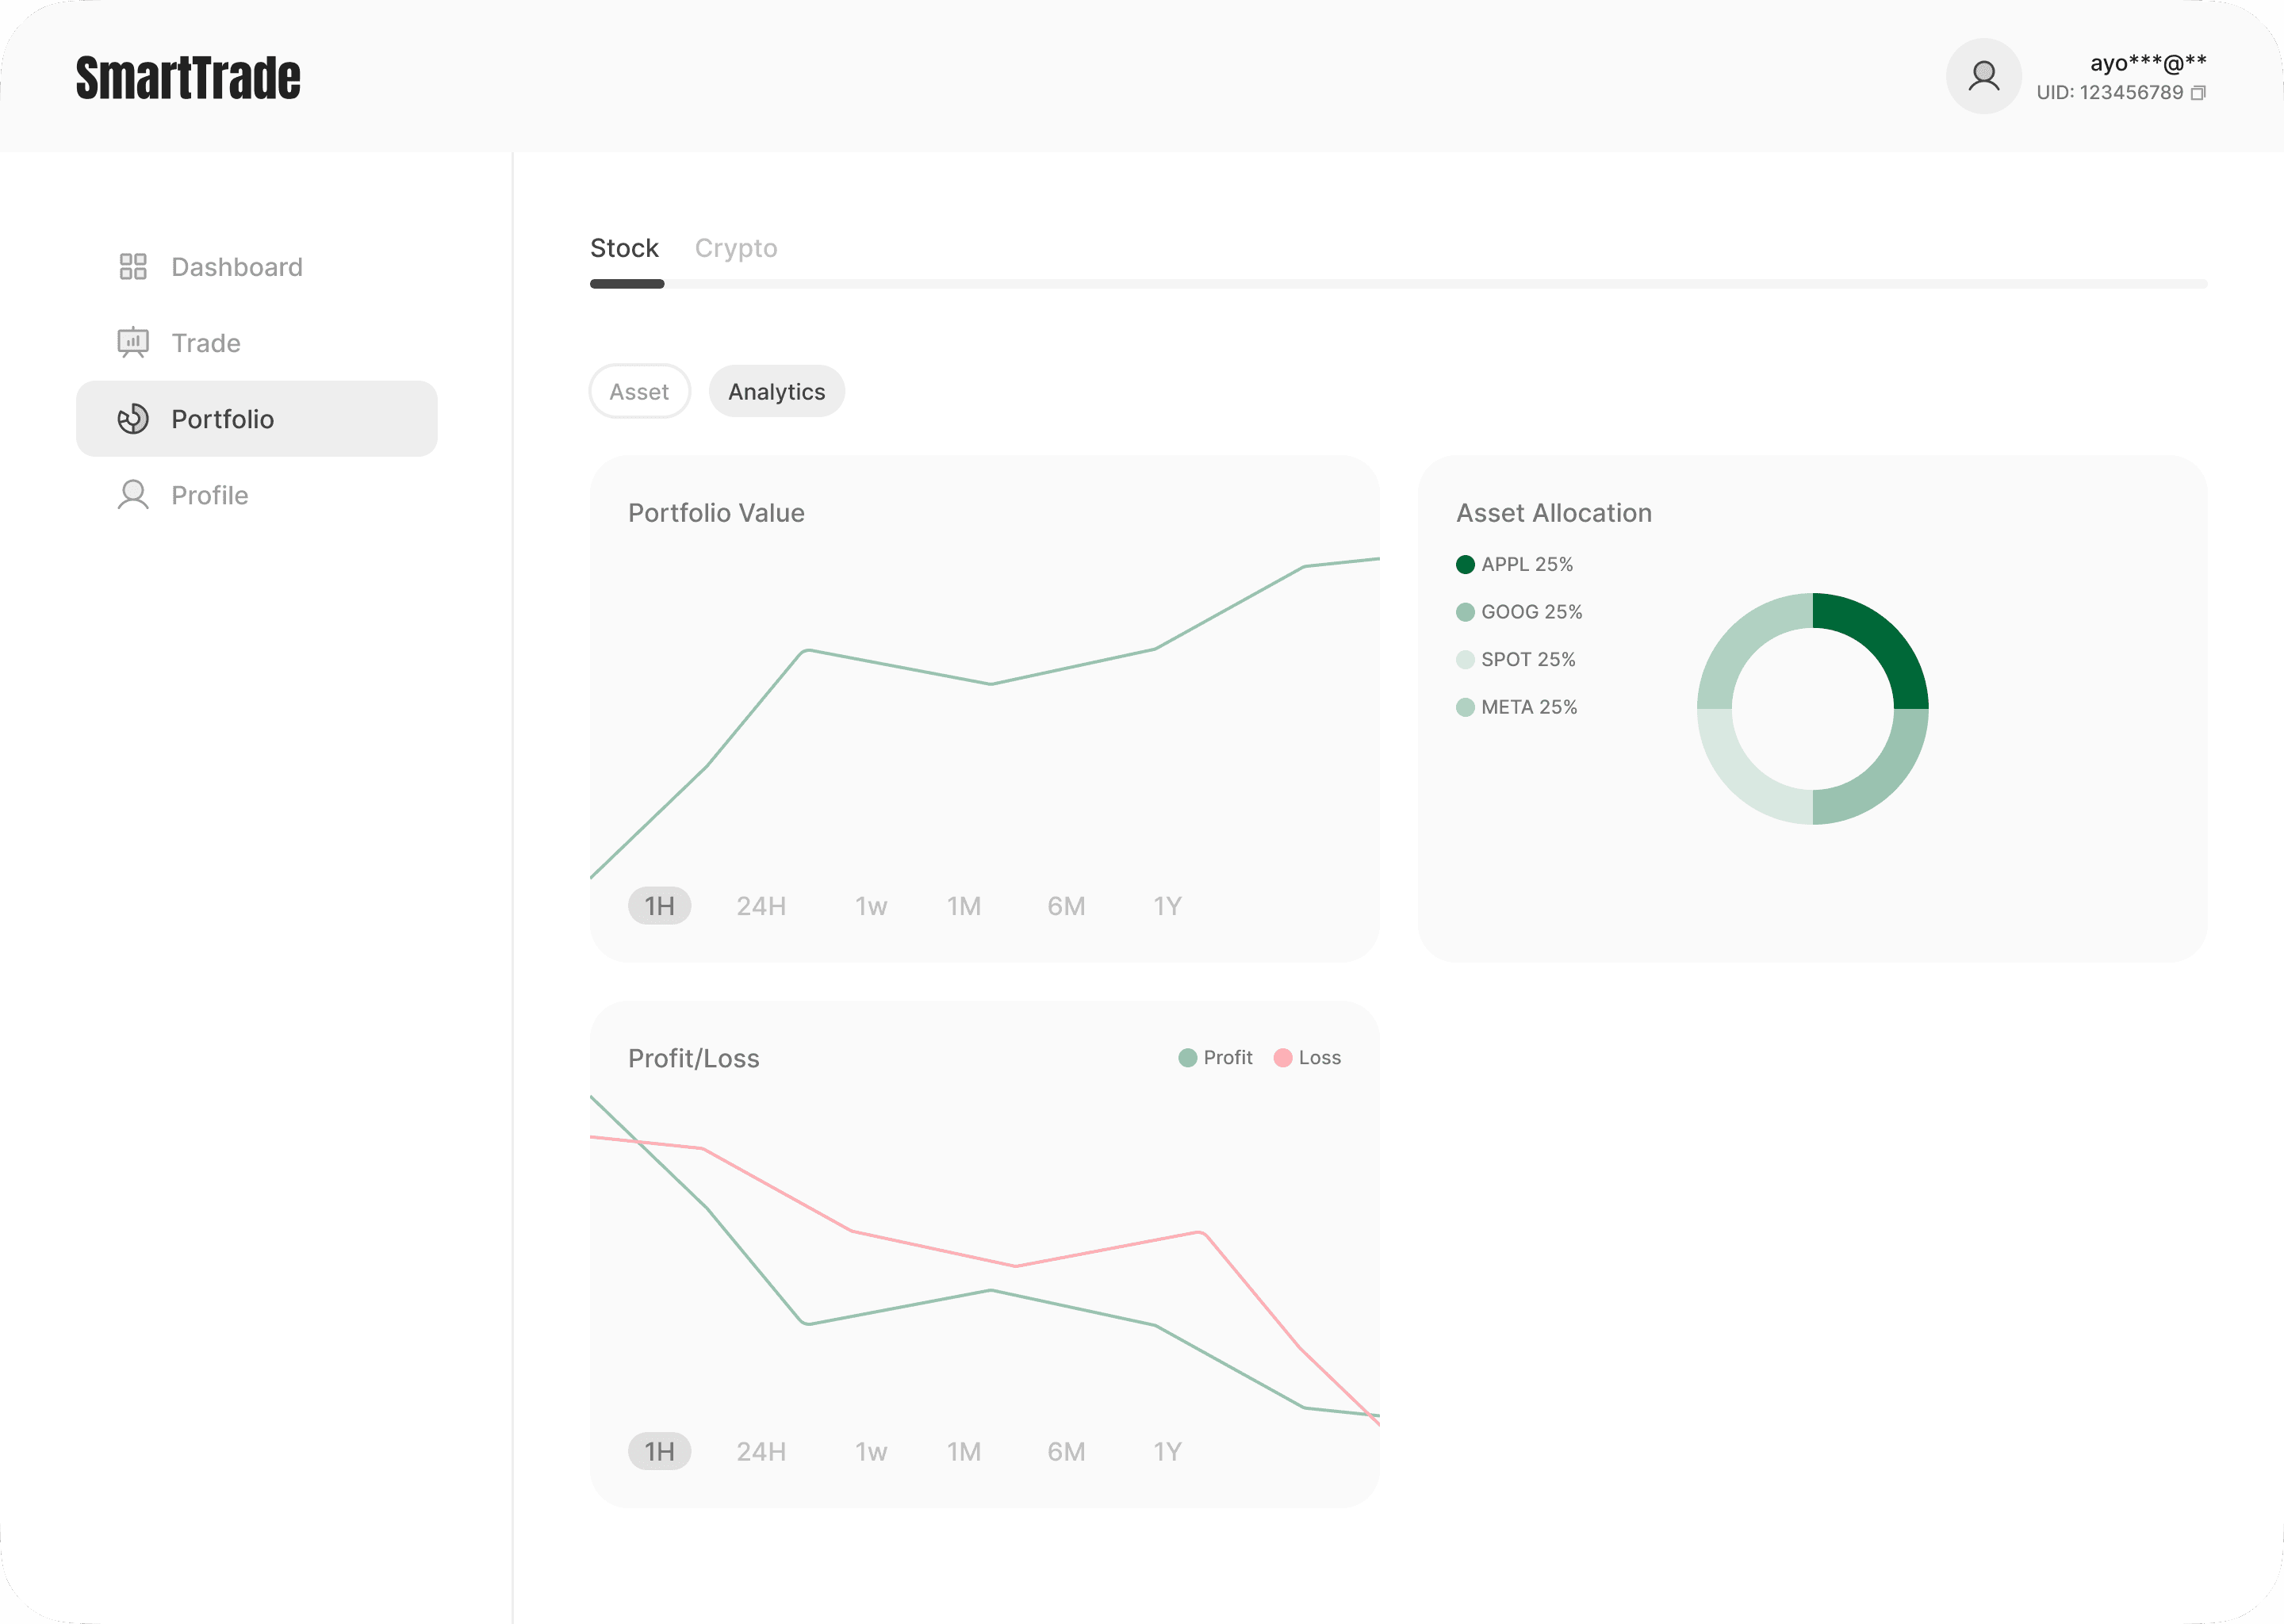Click the Profile person icon in sidebar
This screenshot has width=2284, height=1624.
(133, 495)
